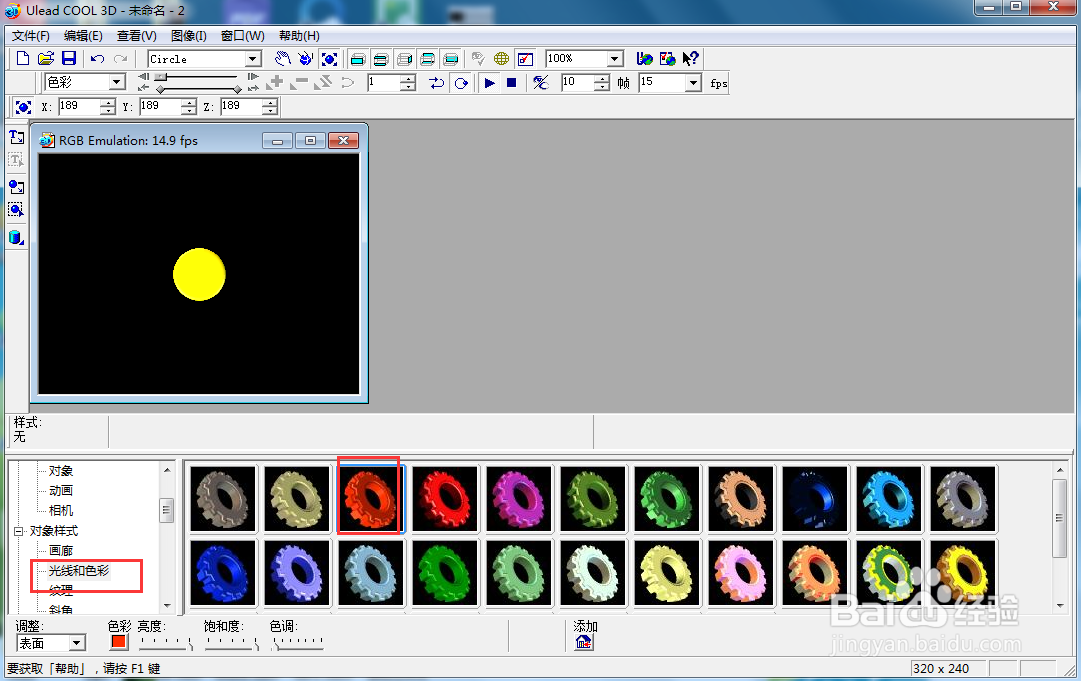Click the 色调 hue slider
Image resolution: width=1081 pixels, height=681 pixels.
(x=298, y=643)
